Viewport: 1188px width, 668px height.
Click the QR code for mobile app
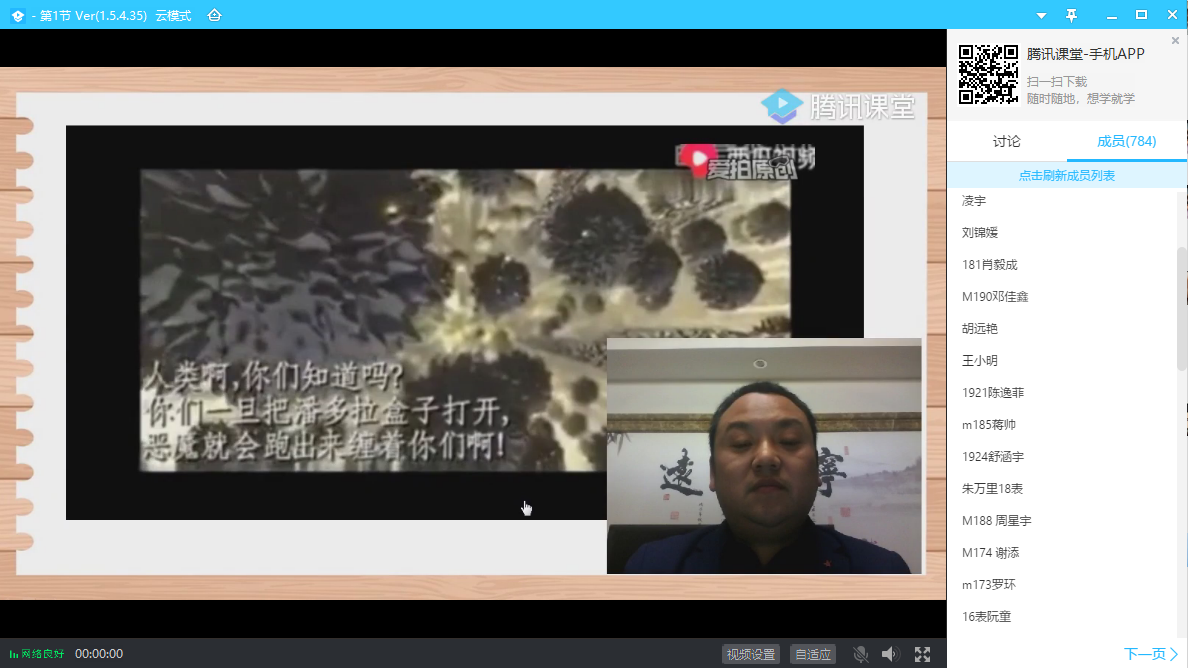[x=988, y=74]
